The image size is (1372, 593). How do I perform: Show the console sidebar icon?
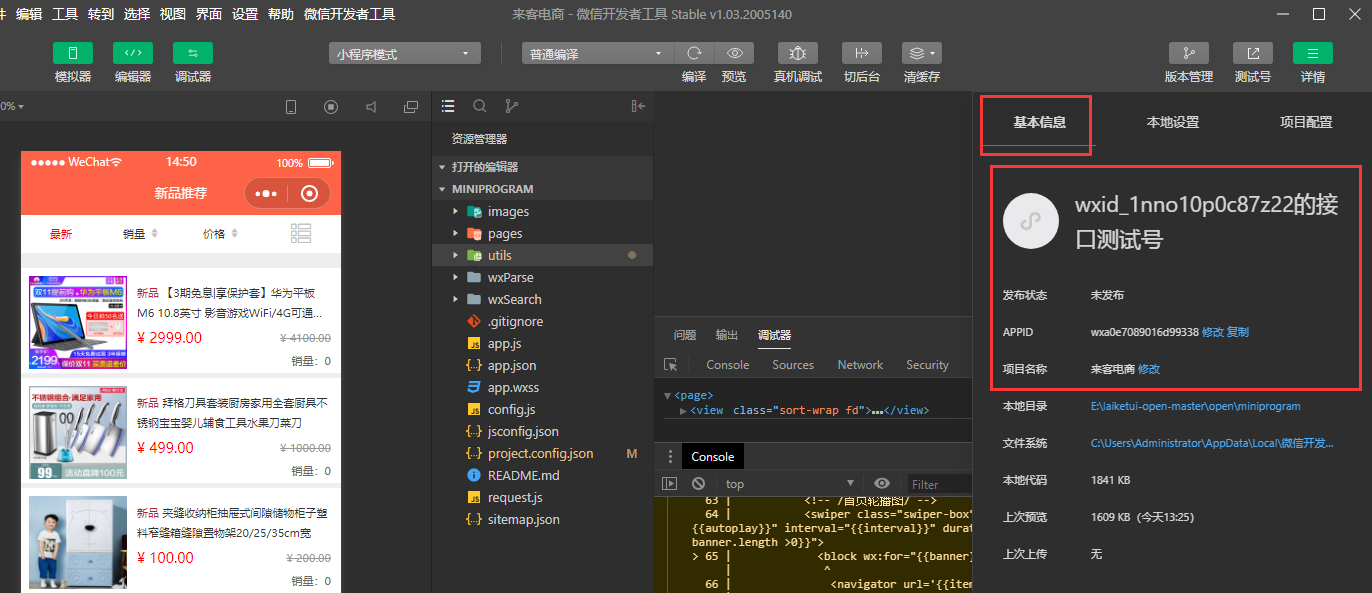[x=670, y=484]
